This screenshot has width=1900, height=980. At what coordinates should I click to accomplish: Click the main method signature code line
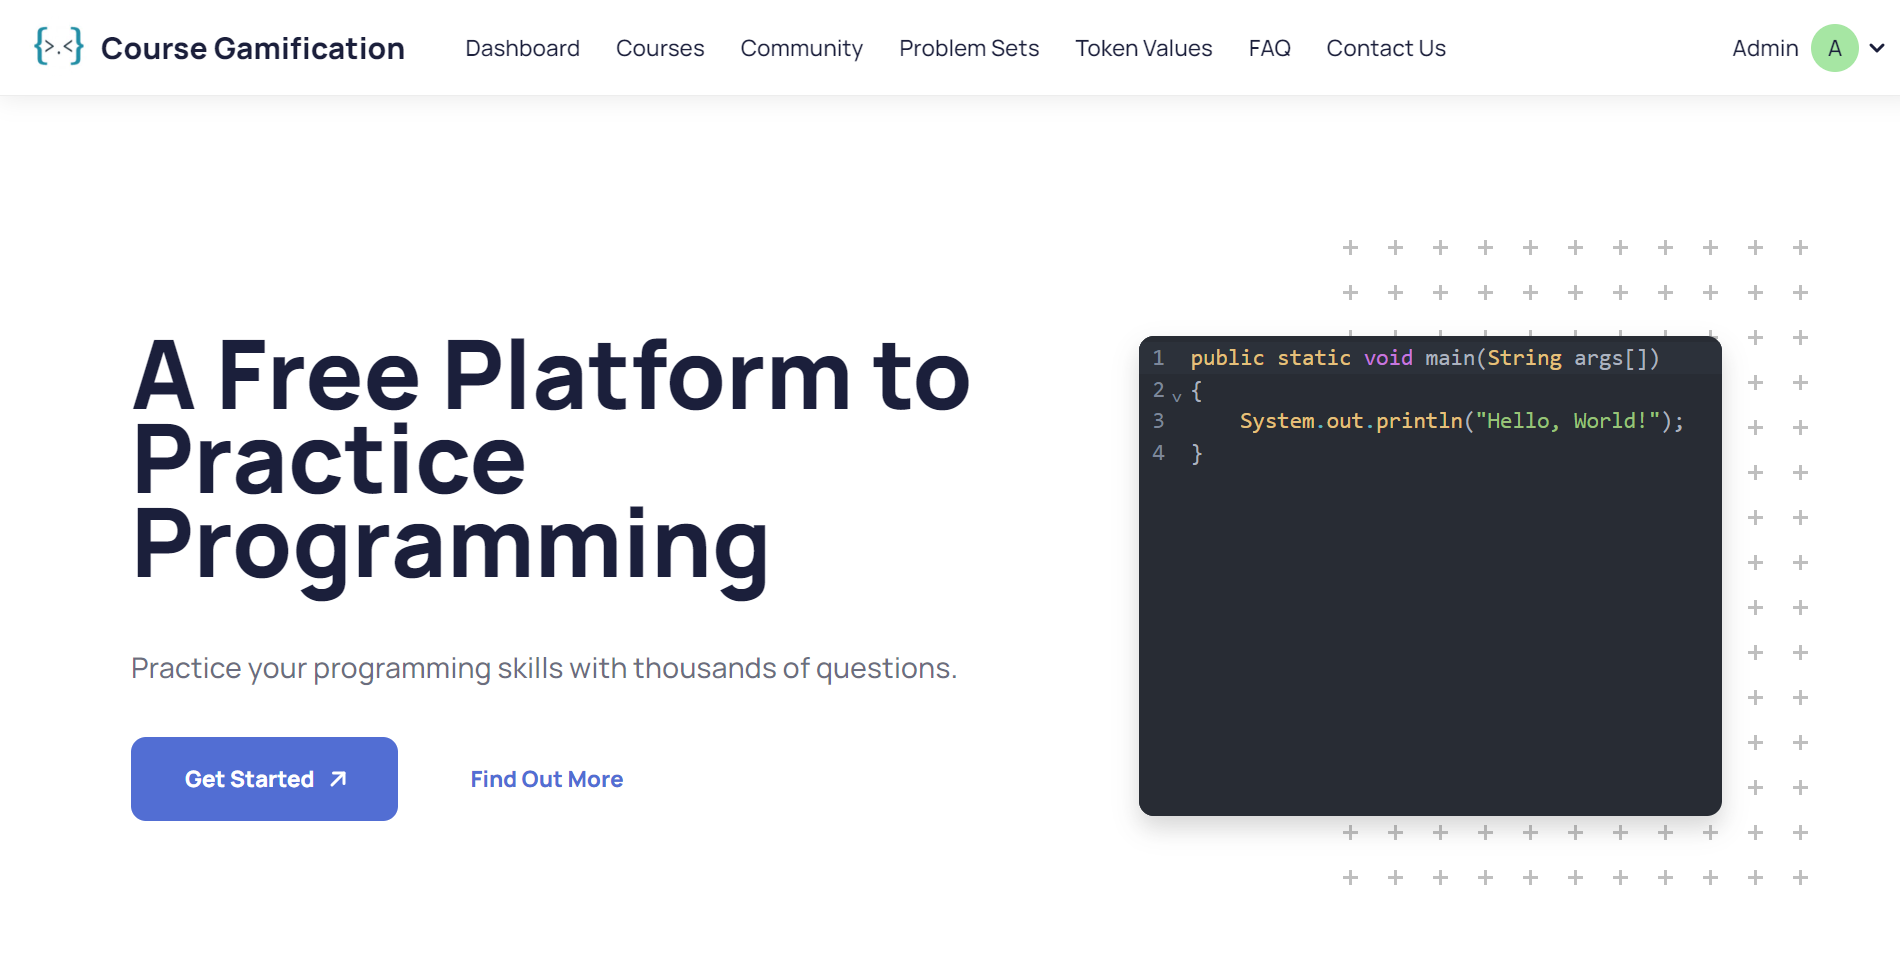1423,358
